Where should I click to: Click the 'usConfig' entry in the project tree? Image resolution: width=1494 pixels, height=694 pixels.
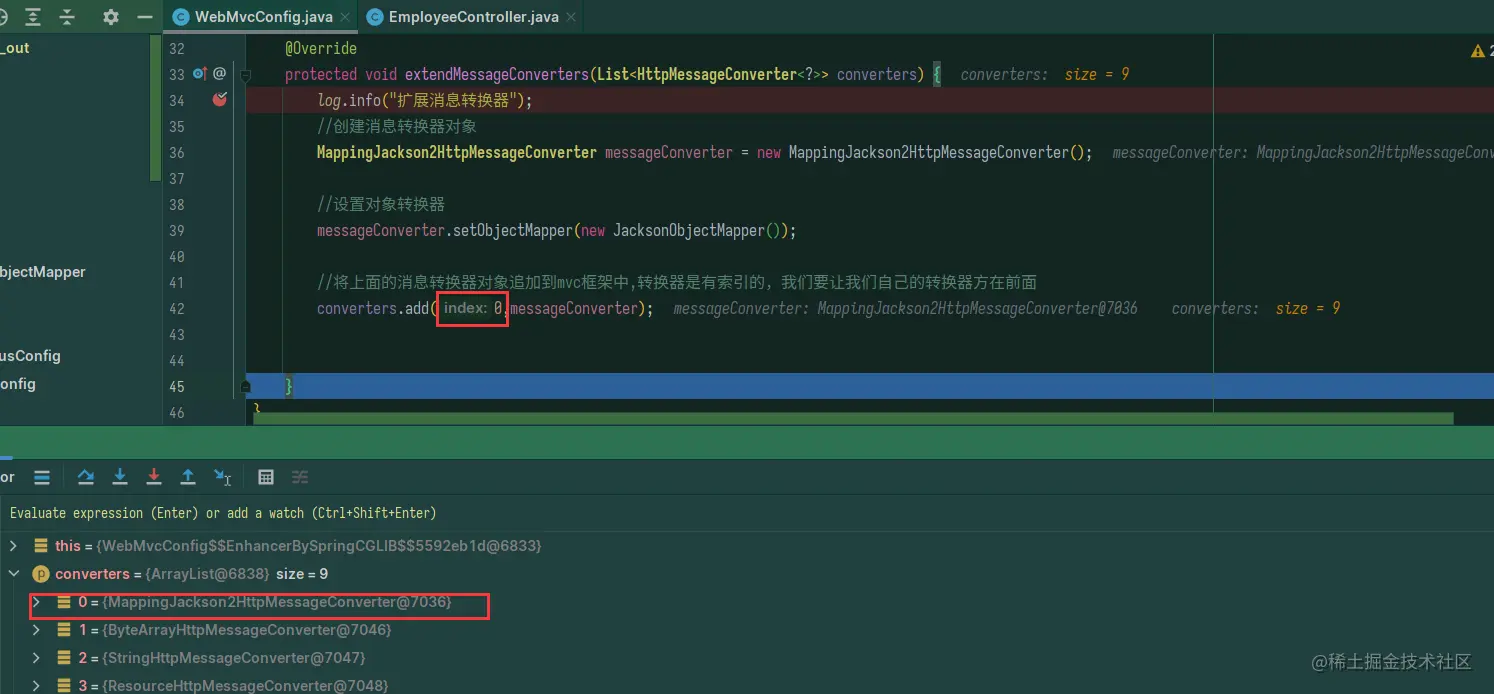tap(30, 356)
